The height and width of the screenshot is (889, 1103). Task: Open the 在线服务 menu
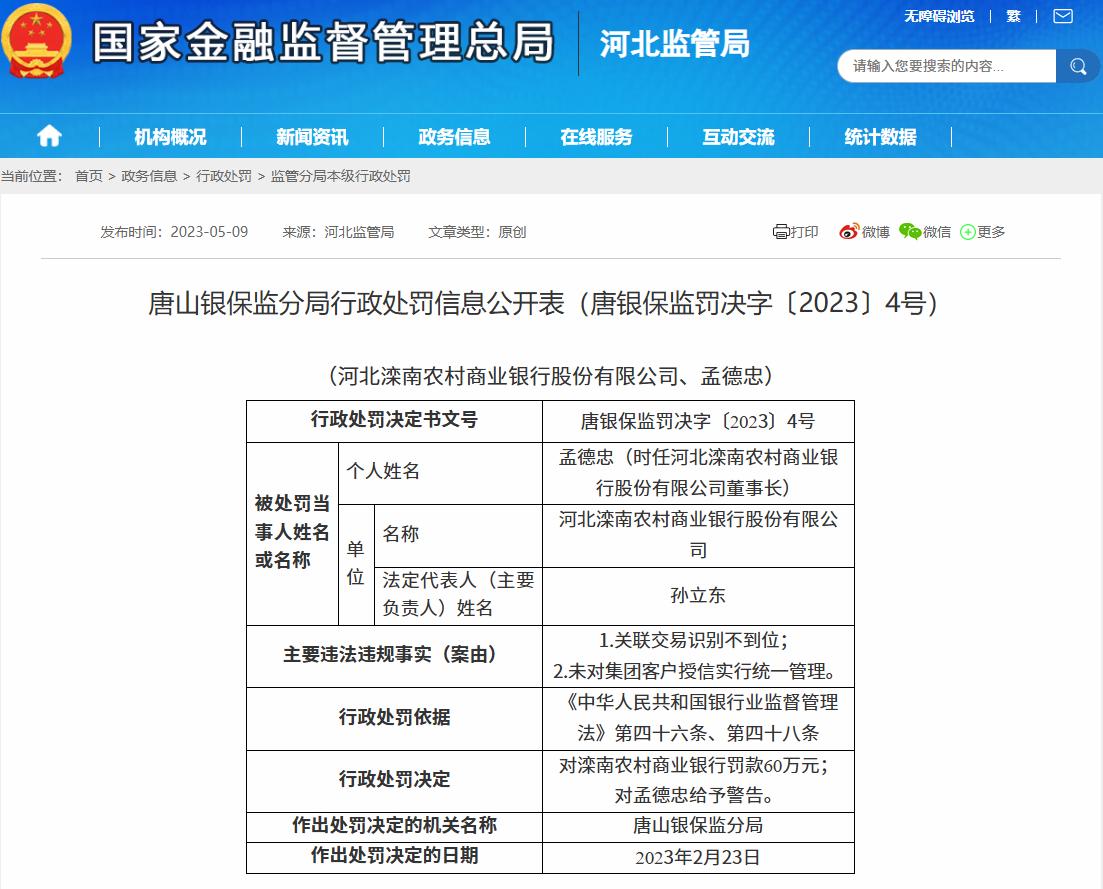point(597,137)
